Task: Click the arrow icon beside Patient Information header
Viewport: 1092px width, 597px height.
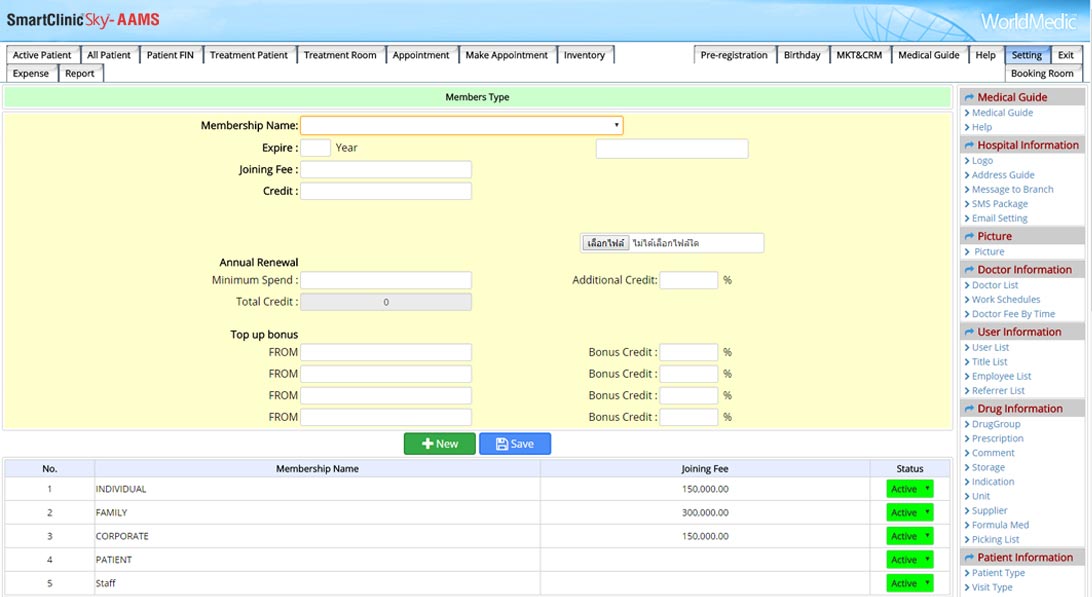Action: pyautogui.click(x=969, y=558)
